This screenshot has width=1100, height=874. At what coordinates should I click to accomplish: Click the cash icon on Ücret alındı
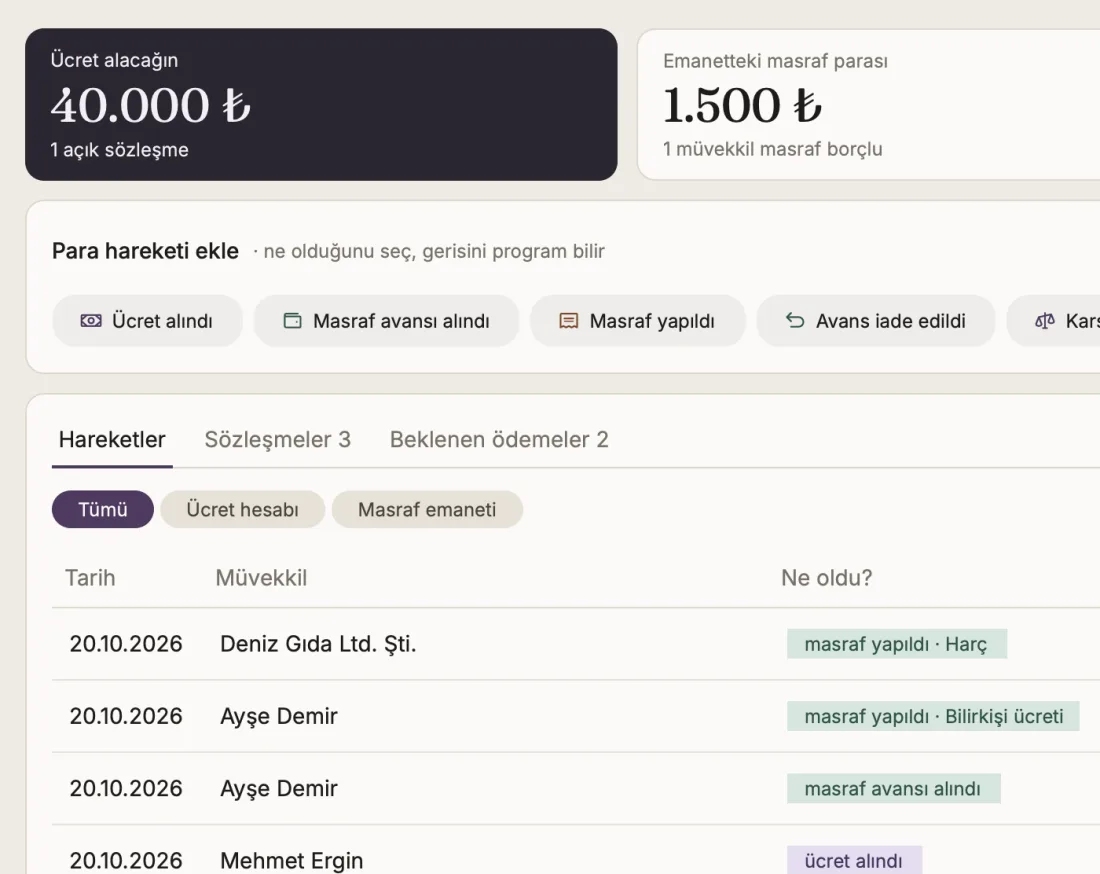pyautogui.click(x=90, y=321)
